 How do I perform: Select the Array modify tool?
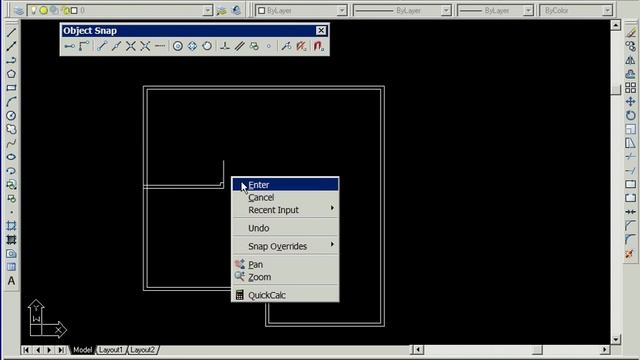pos(631,88)
